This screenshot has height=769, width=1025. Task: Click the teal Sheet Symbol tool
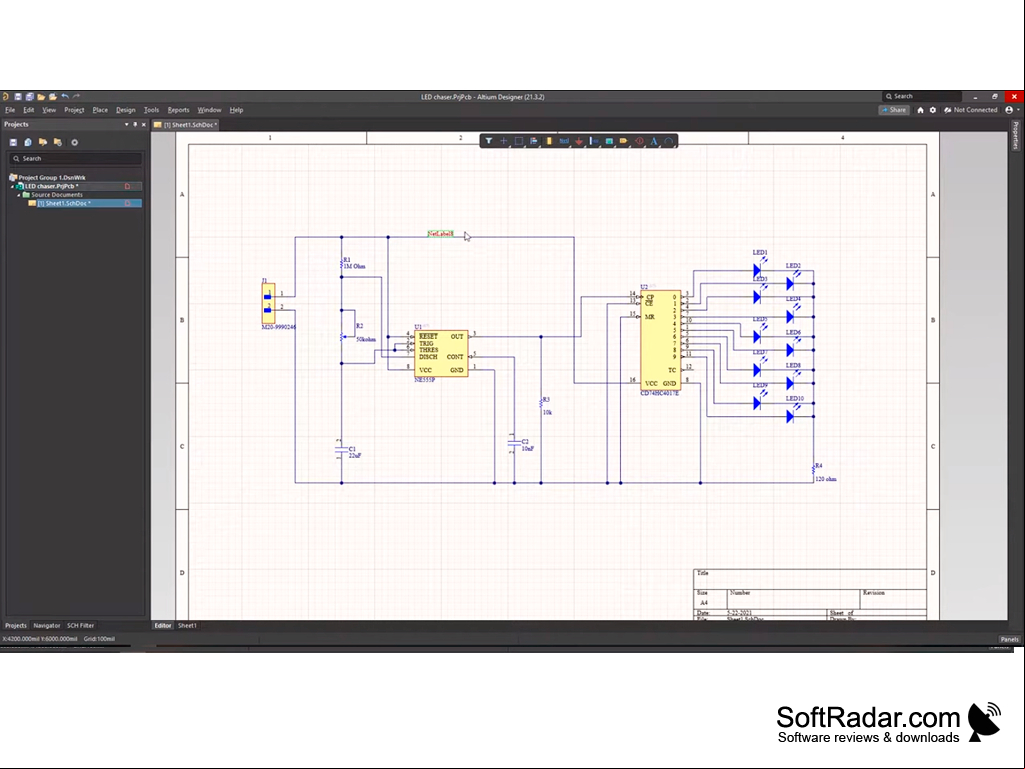609,141
